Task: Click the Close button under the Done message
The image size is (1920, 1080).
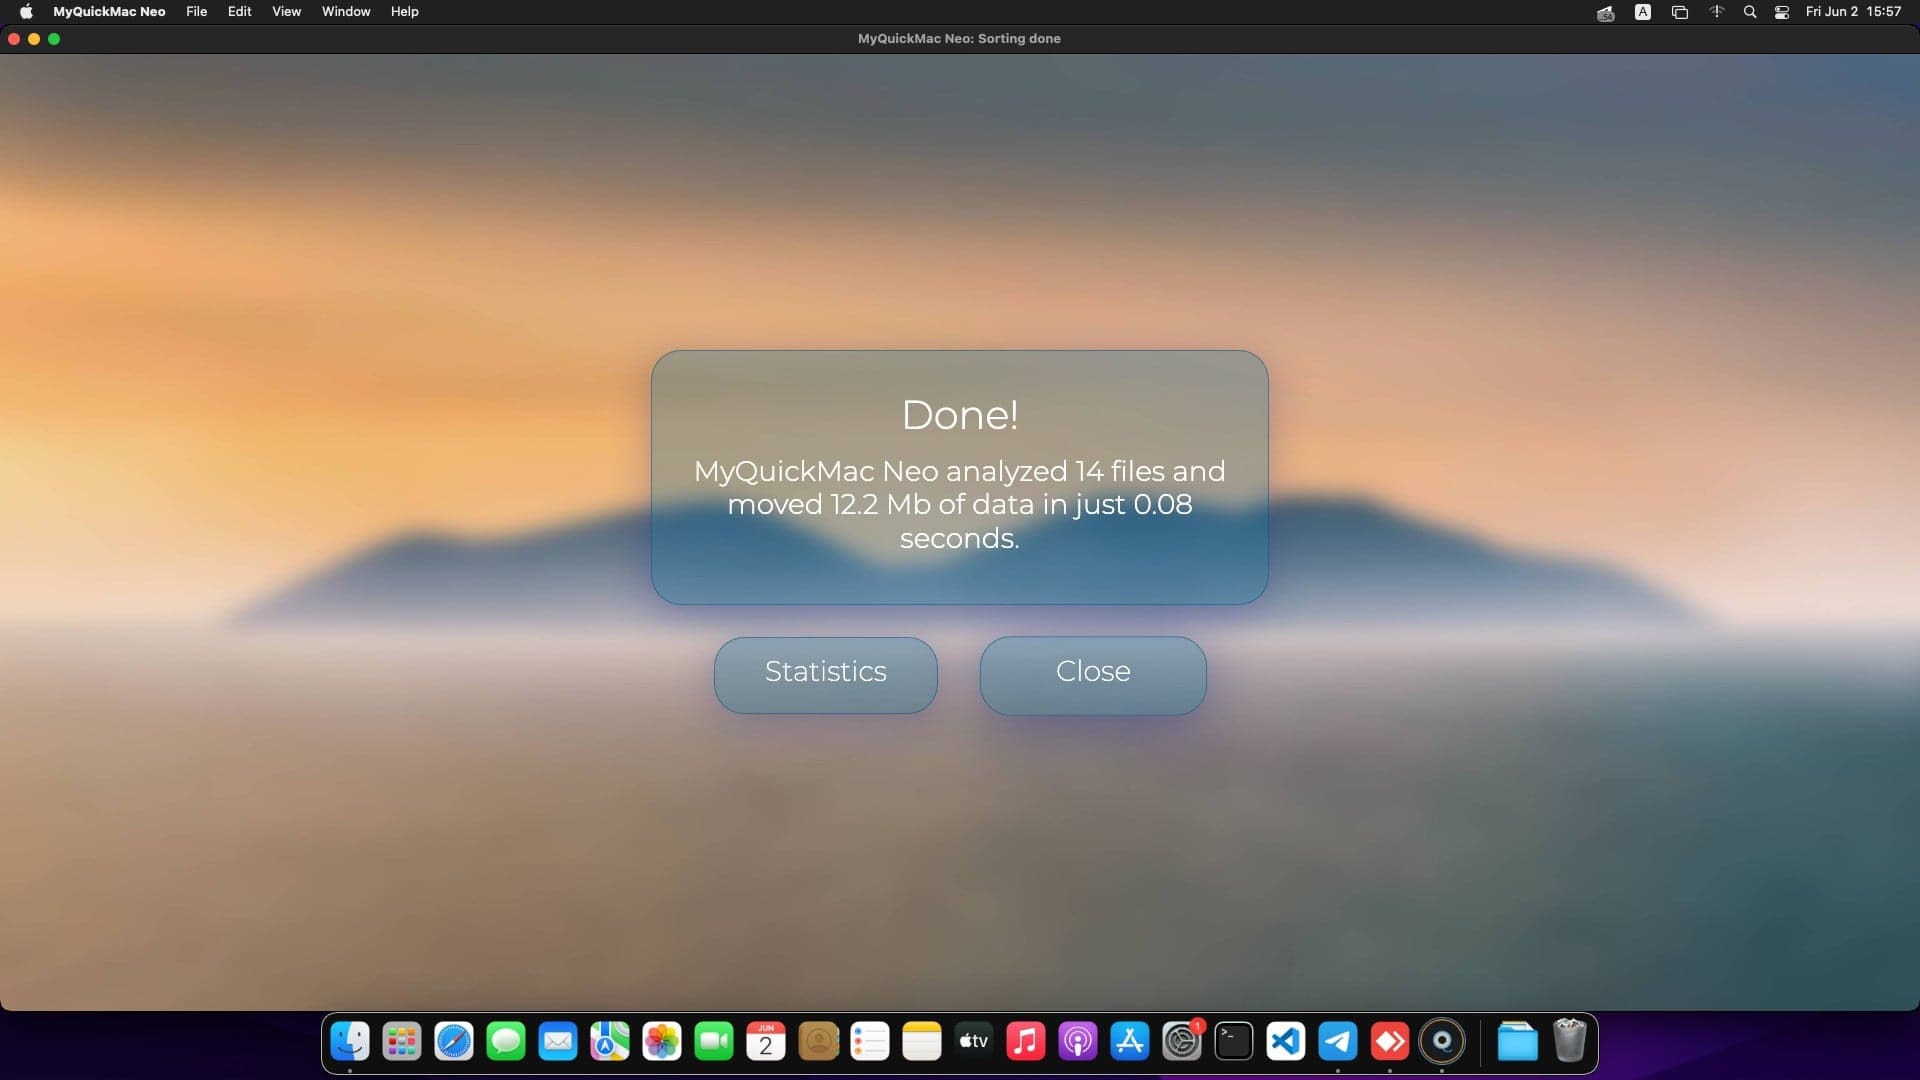Action: pos(1093,675)
